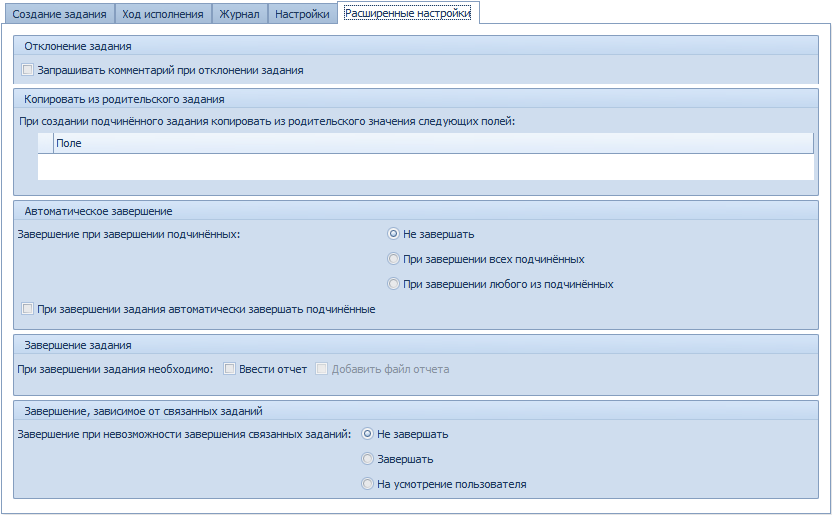
Task: Pick На усмотрение пользователя option
Action: [368, 484]
